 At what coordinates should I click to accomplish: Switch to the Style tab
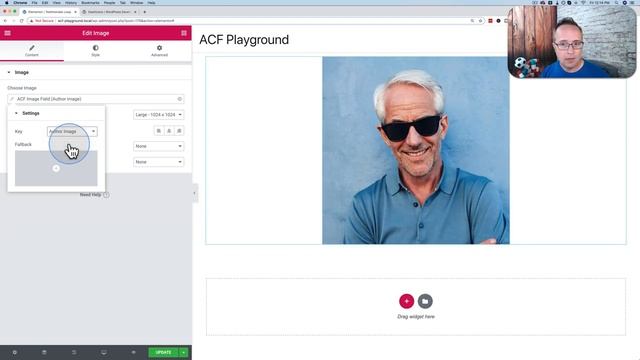tap(96, 51)
